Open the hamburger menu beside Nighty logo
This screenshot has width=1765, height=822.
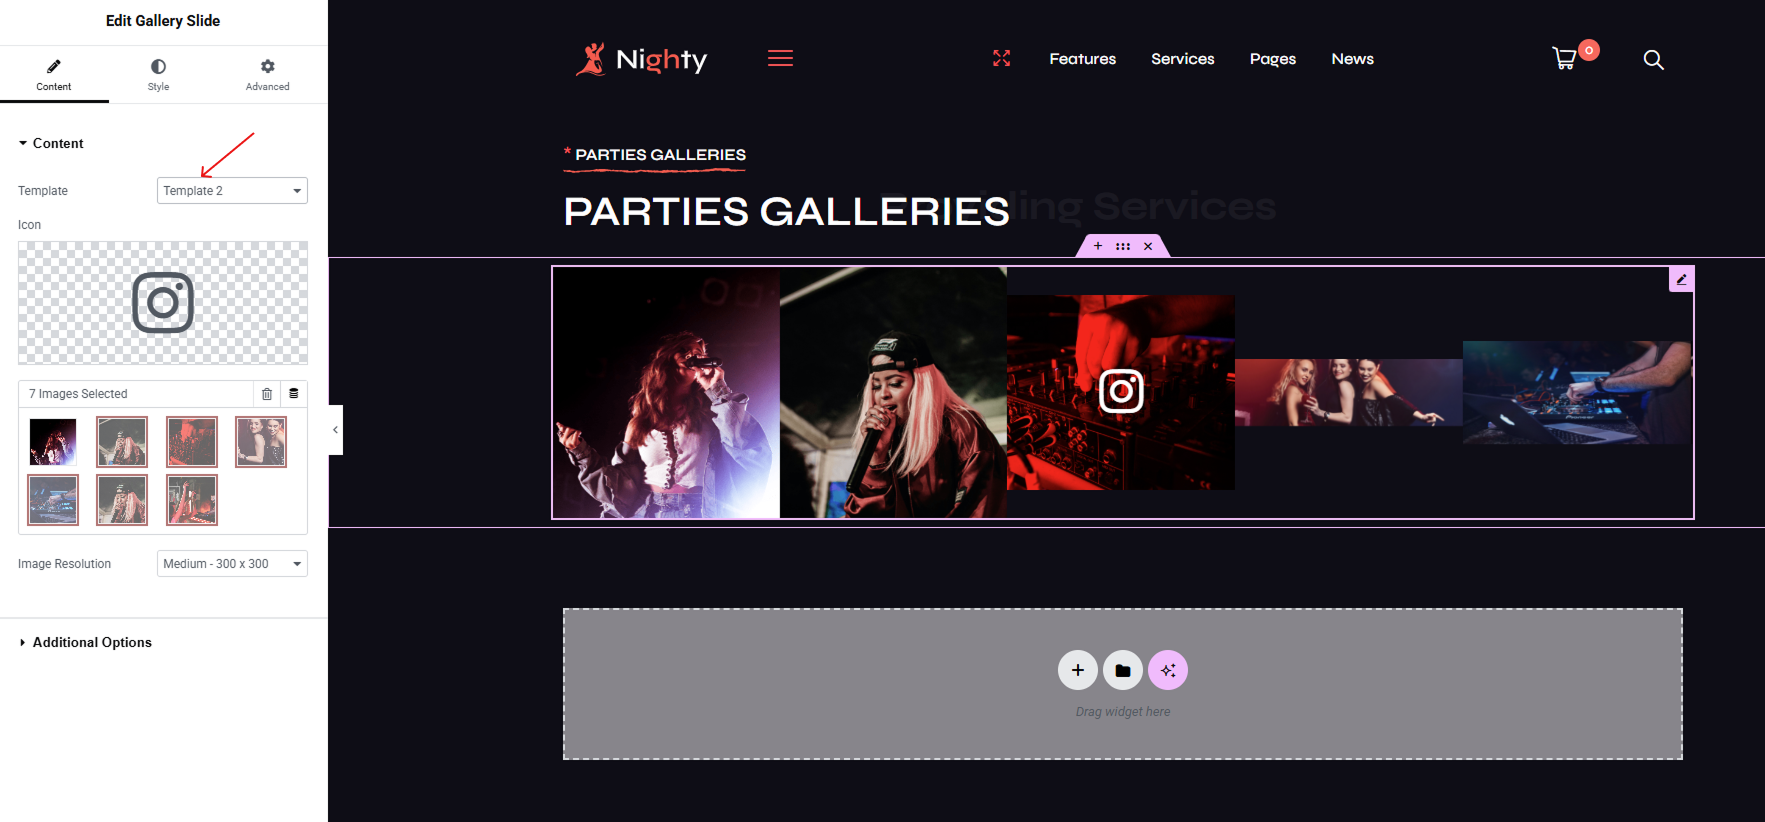point(780,59)
